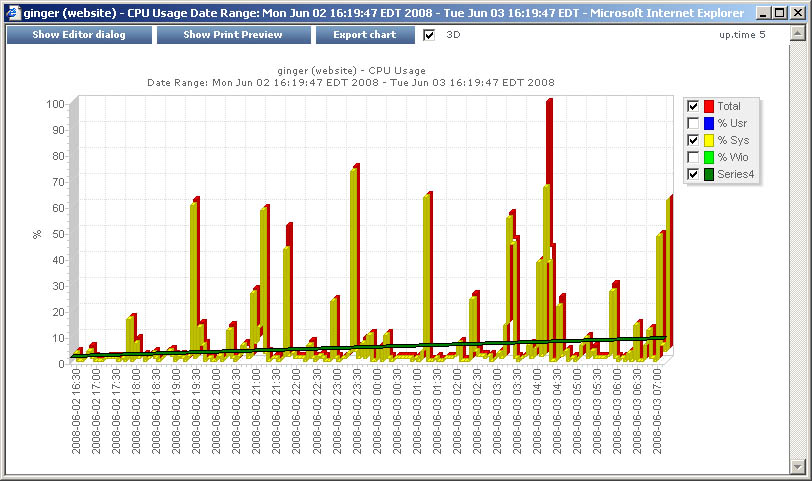
Task: Click the '2008-06-03 00:00' axis label
Action: click(x=376, y=412)
